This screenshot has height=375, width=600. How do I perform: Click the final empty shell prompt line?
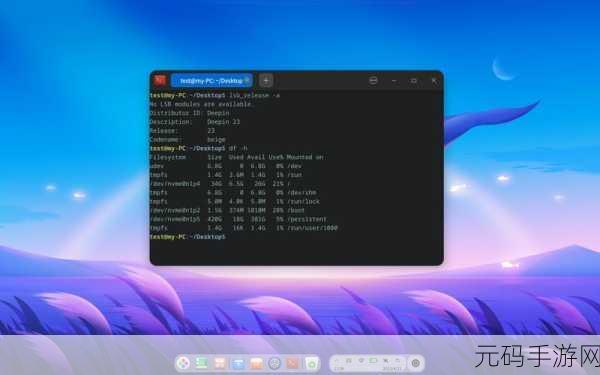(188, 237)
